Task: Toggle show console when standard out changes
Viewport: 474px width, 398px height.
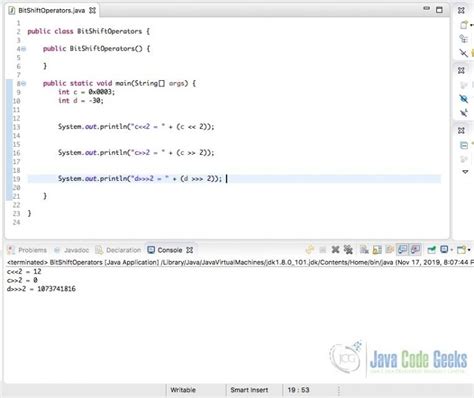Action: pos(402,249)
